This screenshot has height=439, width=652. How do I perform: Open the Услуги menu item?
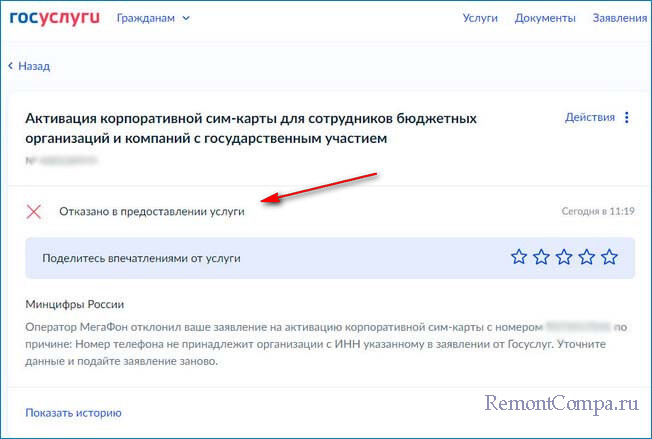pyautogui.click(x=480, y=18)
